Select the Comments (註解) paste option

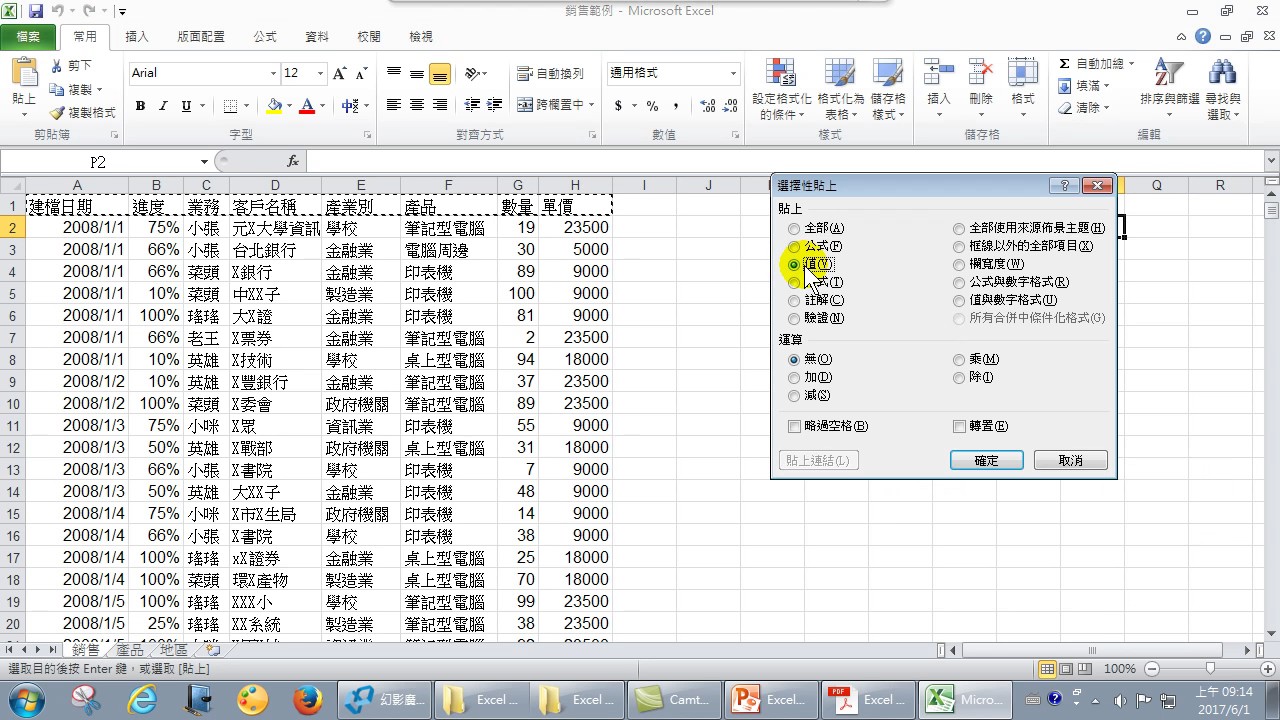(x=794, y=300)
